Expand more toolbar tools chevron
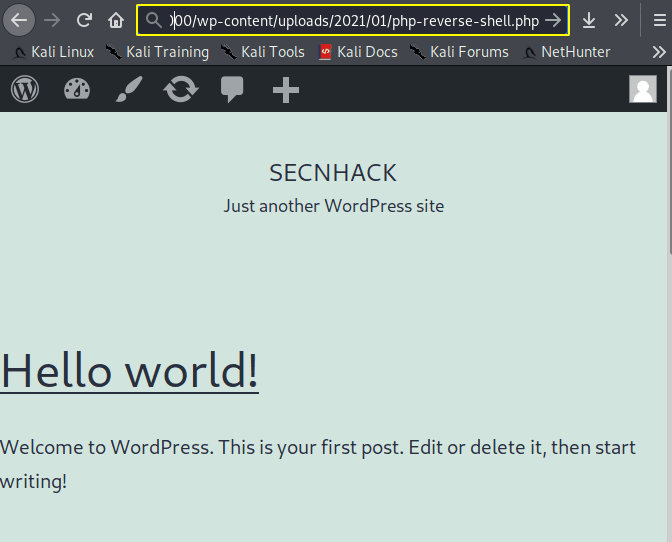The width and height of the screenshot is (672, 542). click(621, 20)
